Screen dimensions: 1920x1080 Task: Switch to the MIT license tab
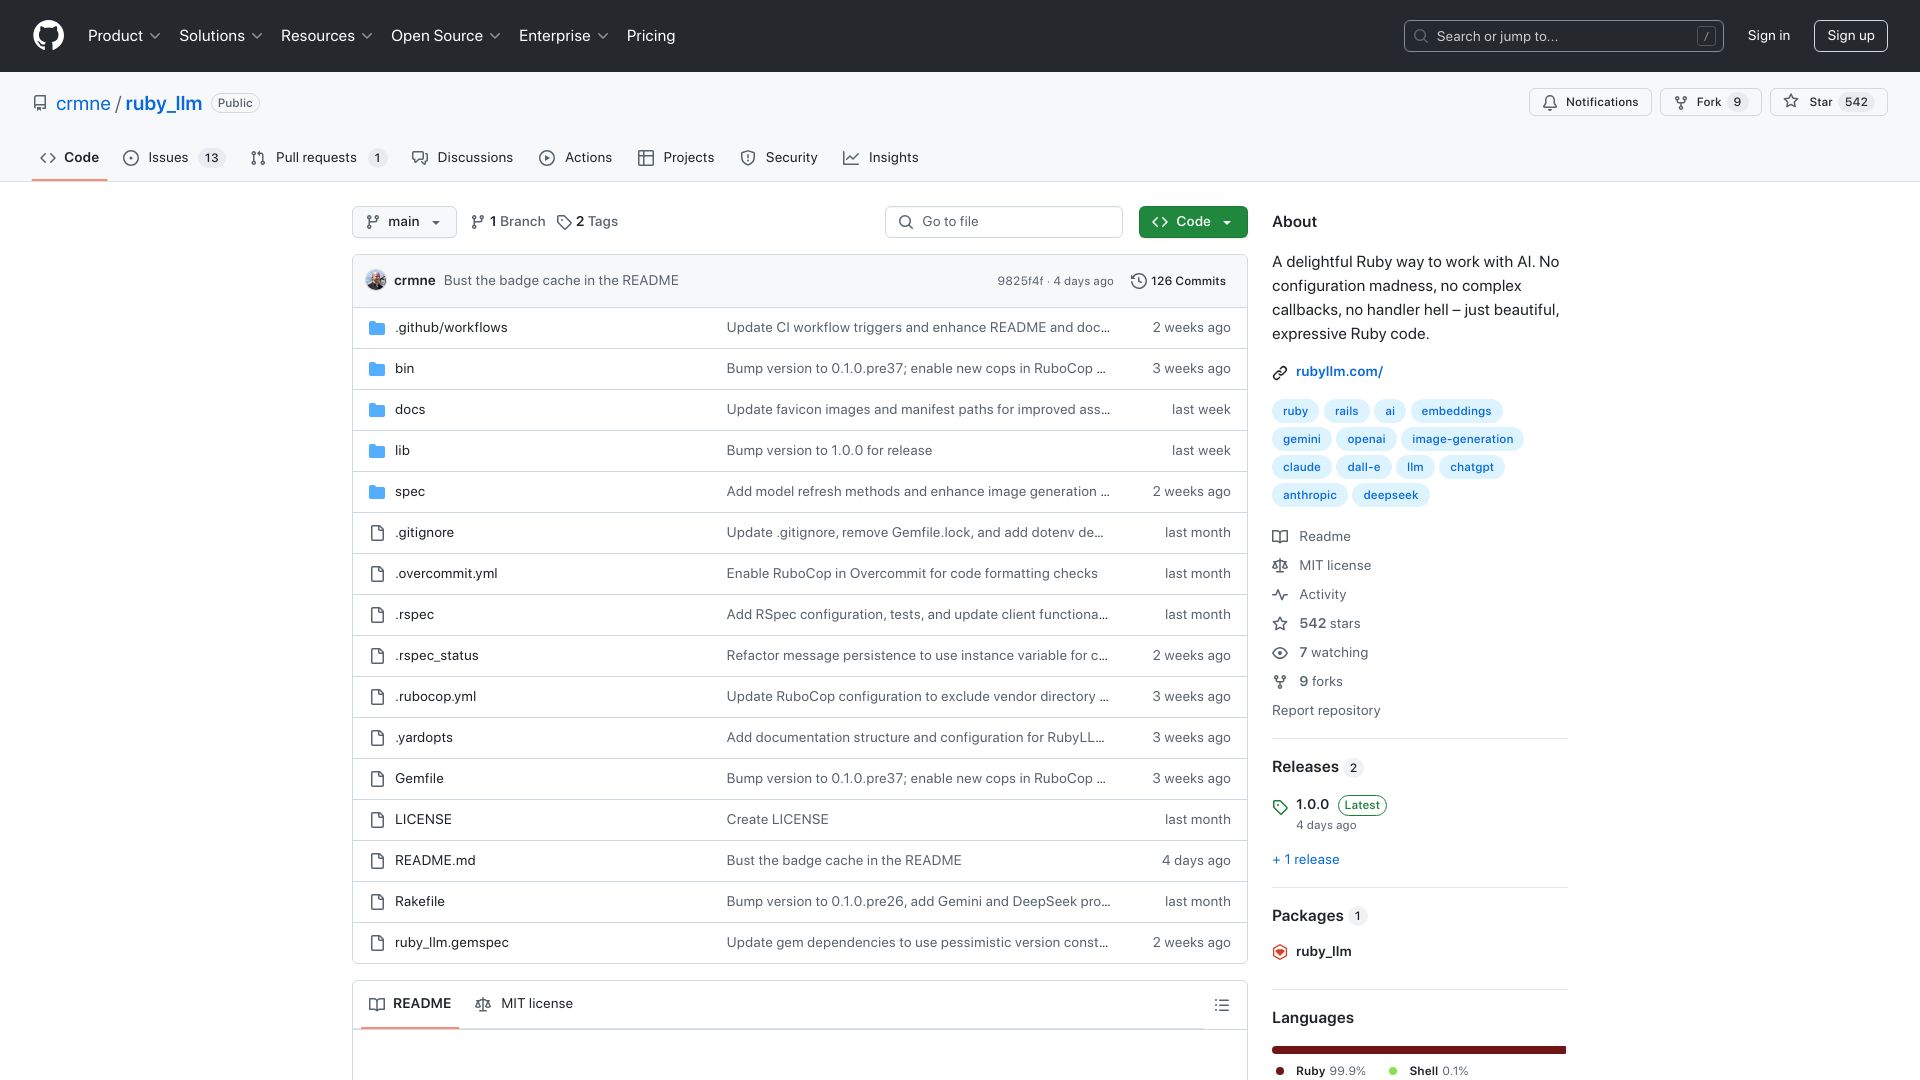(524, 1004)
